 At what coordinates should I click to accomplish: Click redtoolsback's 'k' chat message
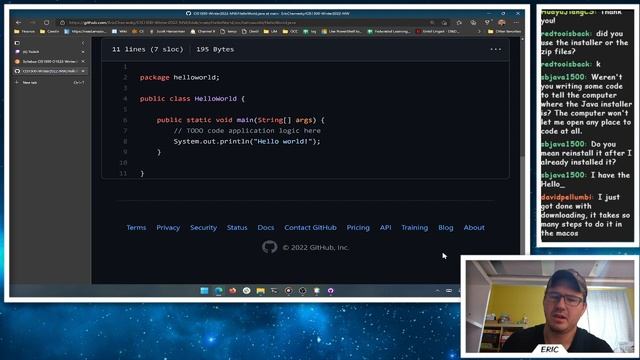(x=571, y=64)
